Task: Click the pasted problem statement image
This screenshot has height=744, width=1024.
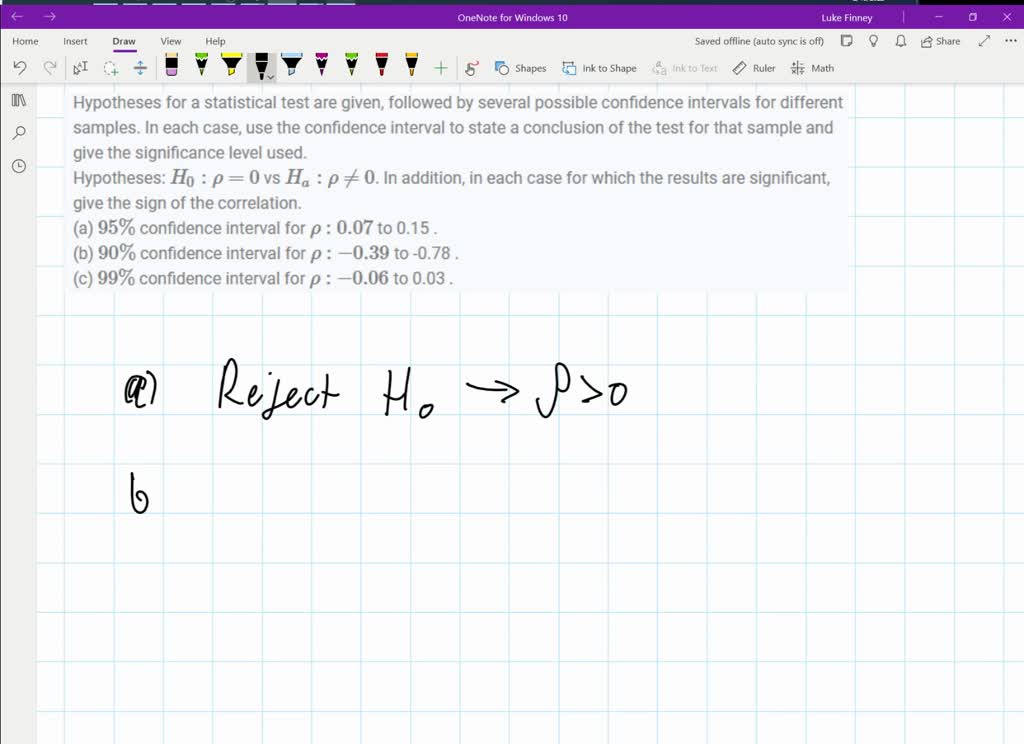Action: (456, 190)
